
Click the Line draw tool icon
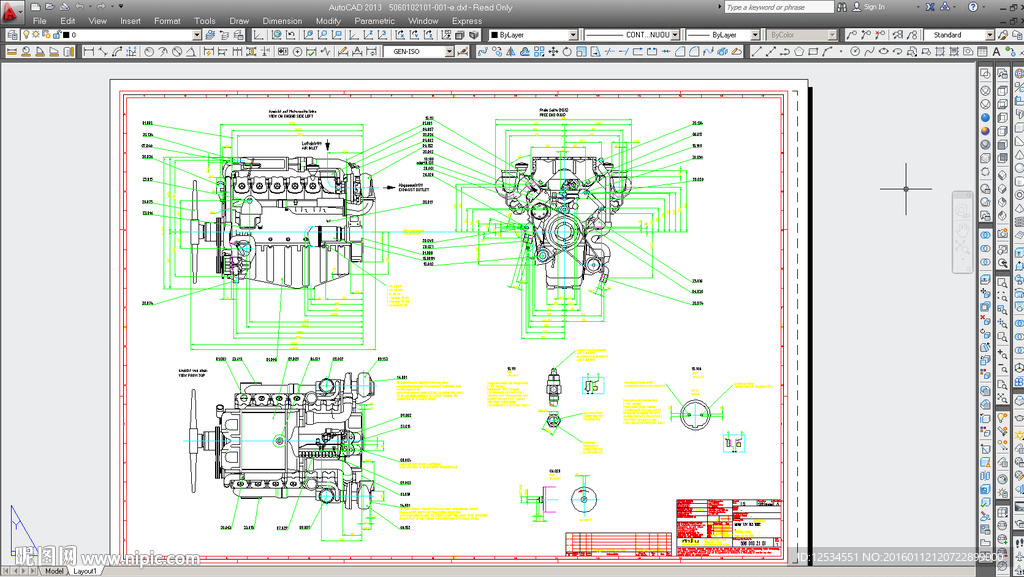756,52
